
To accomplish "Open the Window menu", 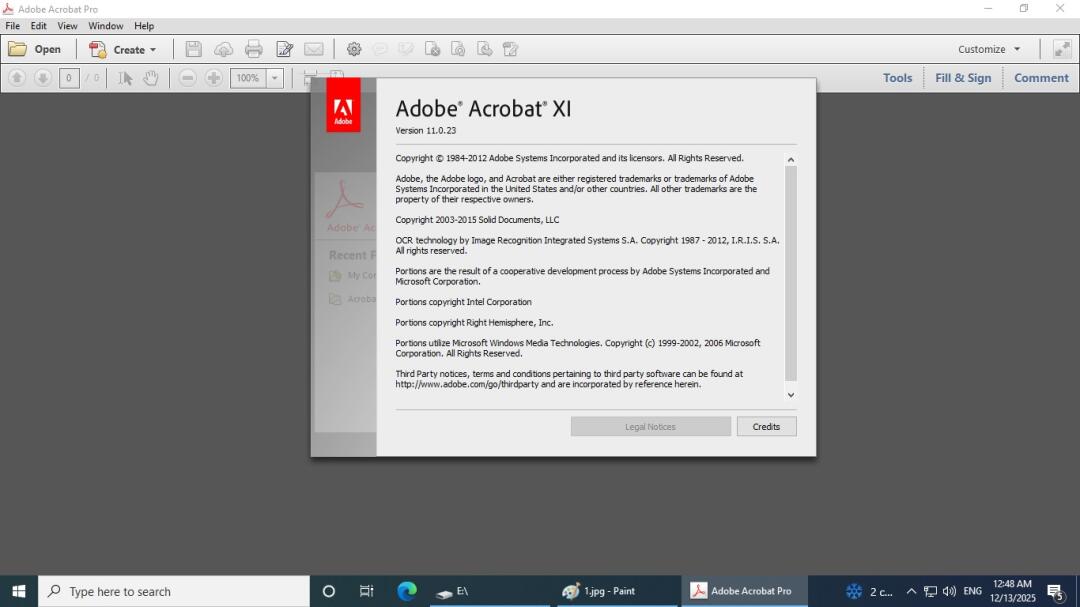I will click(x=105, y=26).
